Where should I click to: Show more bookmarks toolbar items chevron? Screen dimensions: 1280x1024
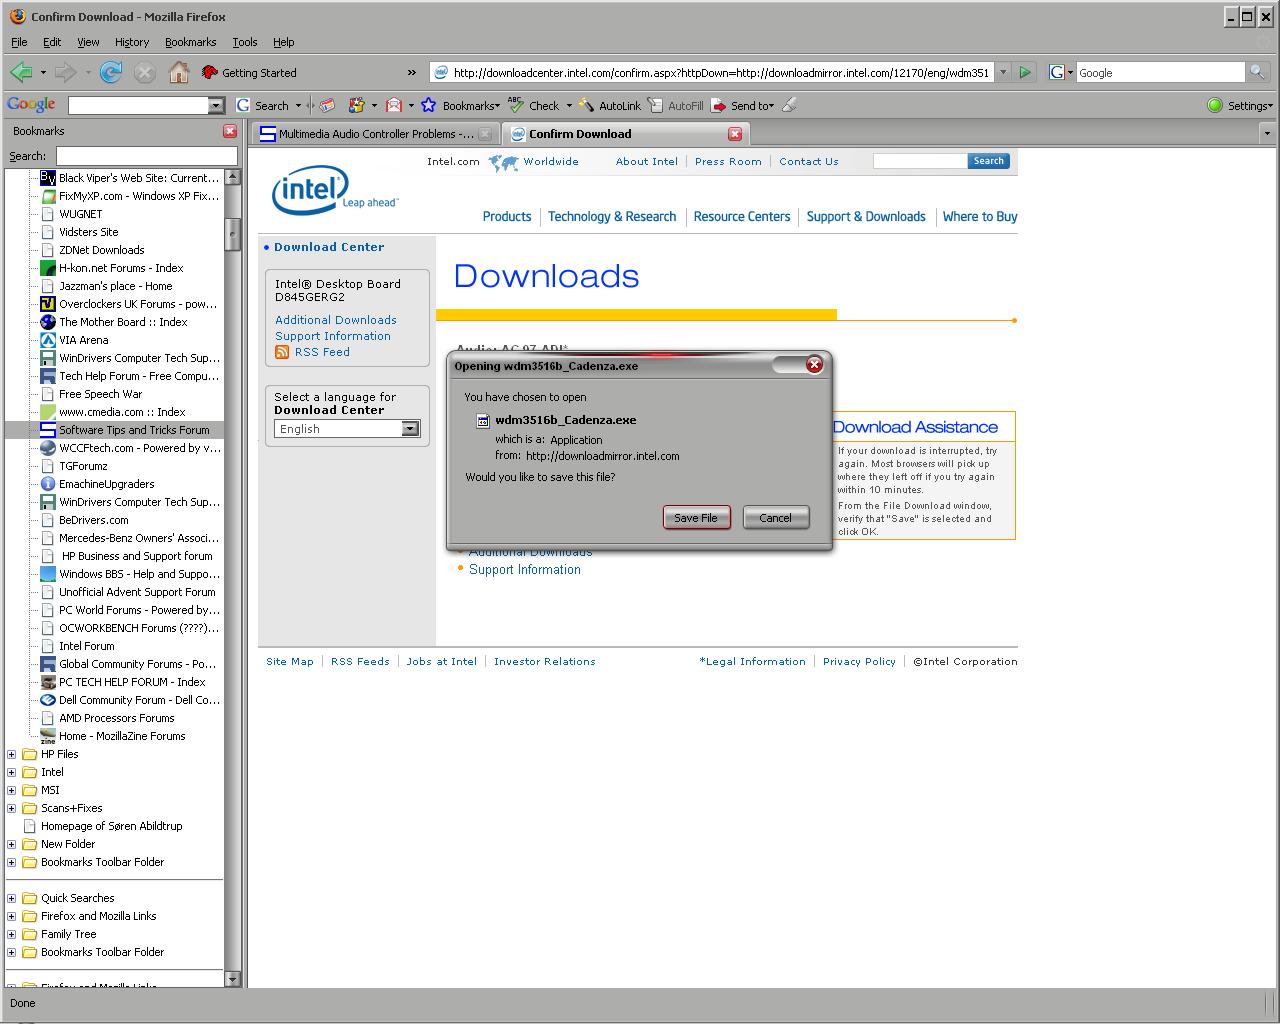click(x=411, y=73)
